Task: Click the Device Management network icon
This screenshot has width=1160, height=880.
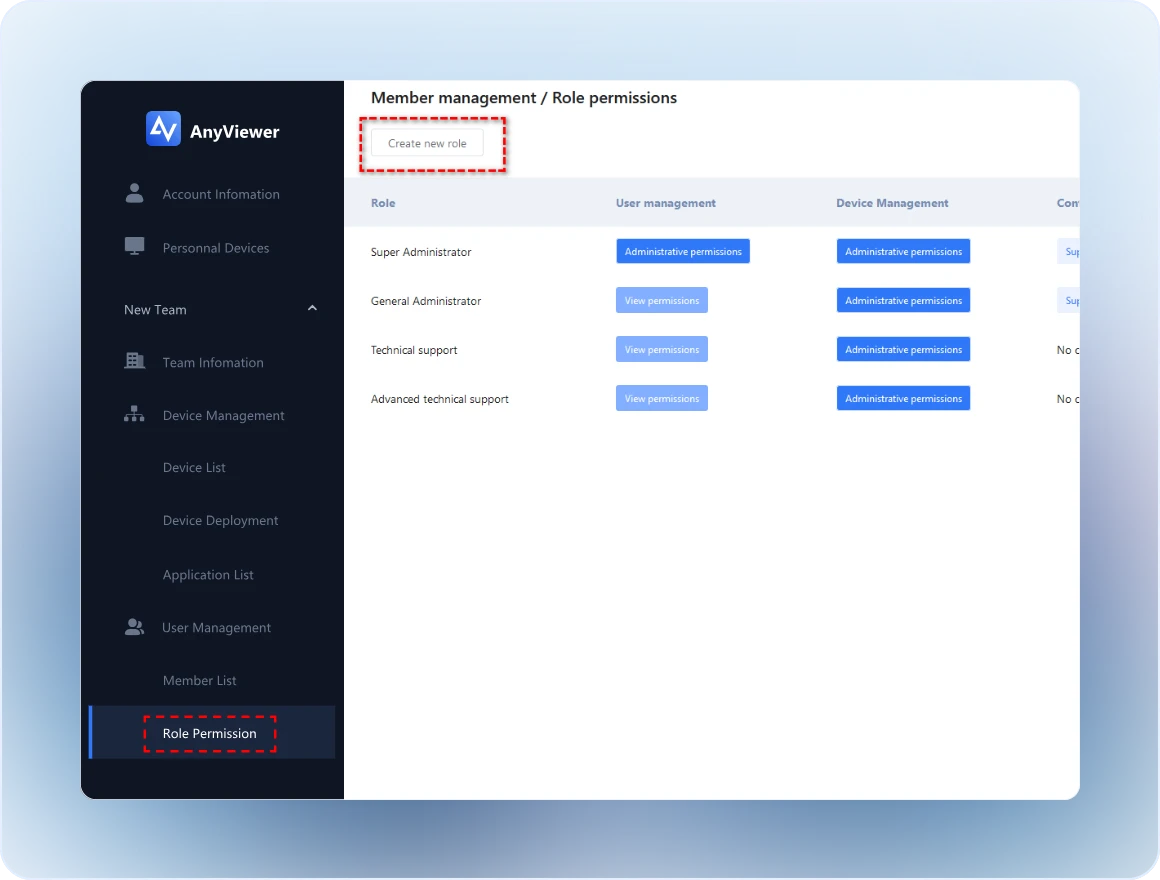Action: [x=134, y=415]
